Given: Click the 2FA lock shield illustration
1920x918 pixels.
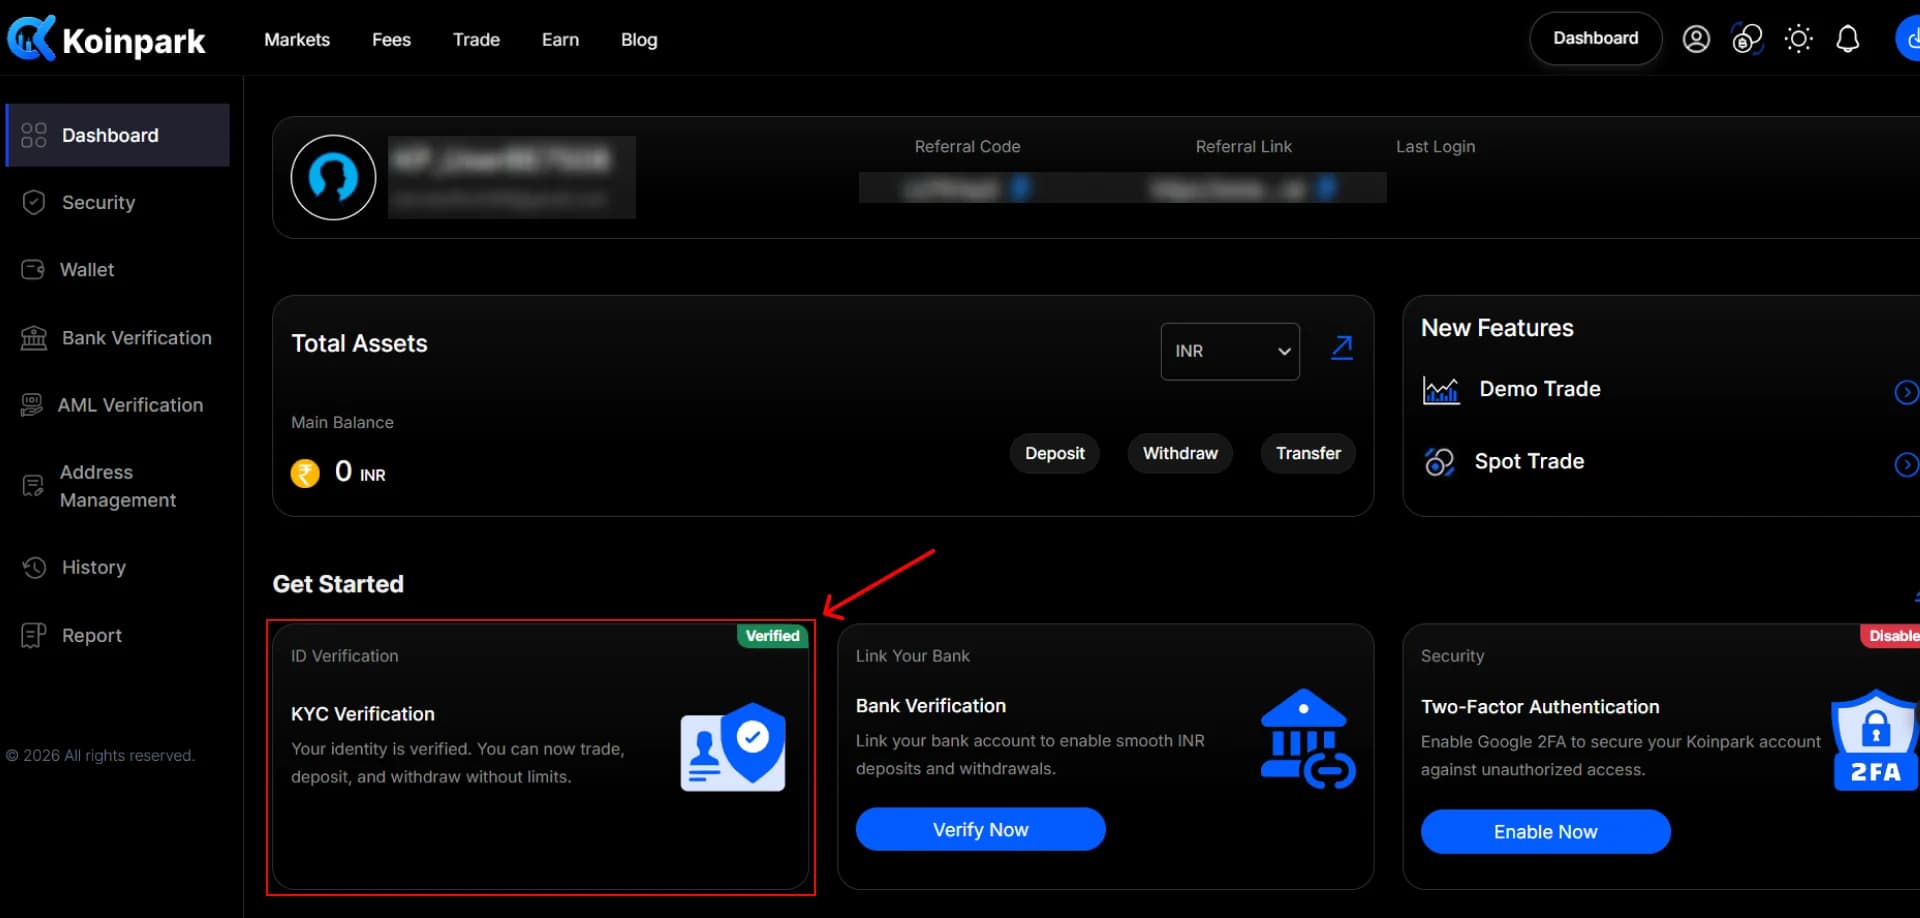Looking at the screenshot, I should (1875, 740).
